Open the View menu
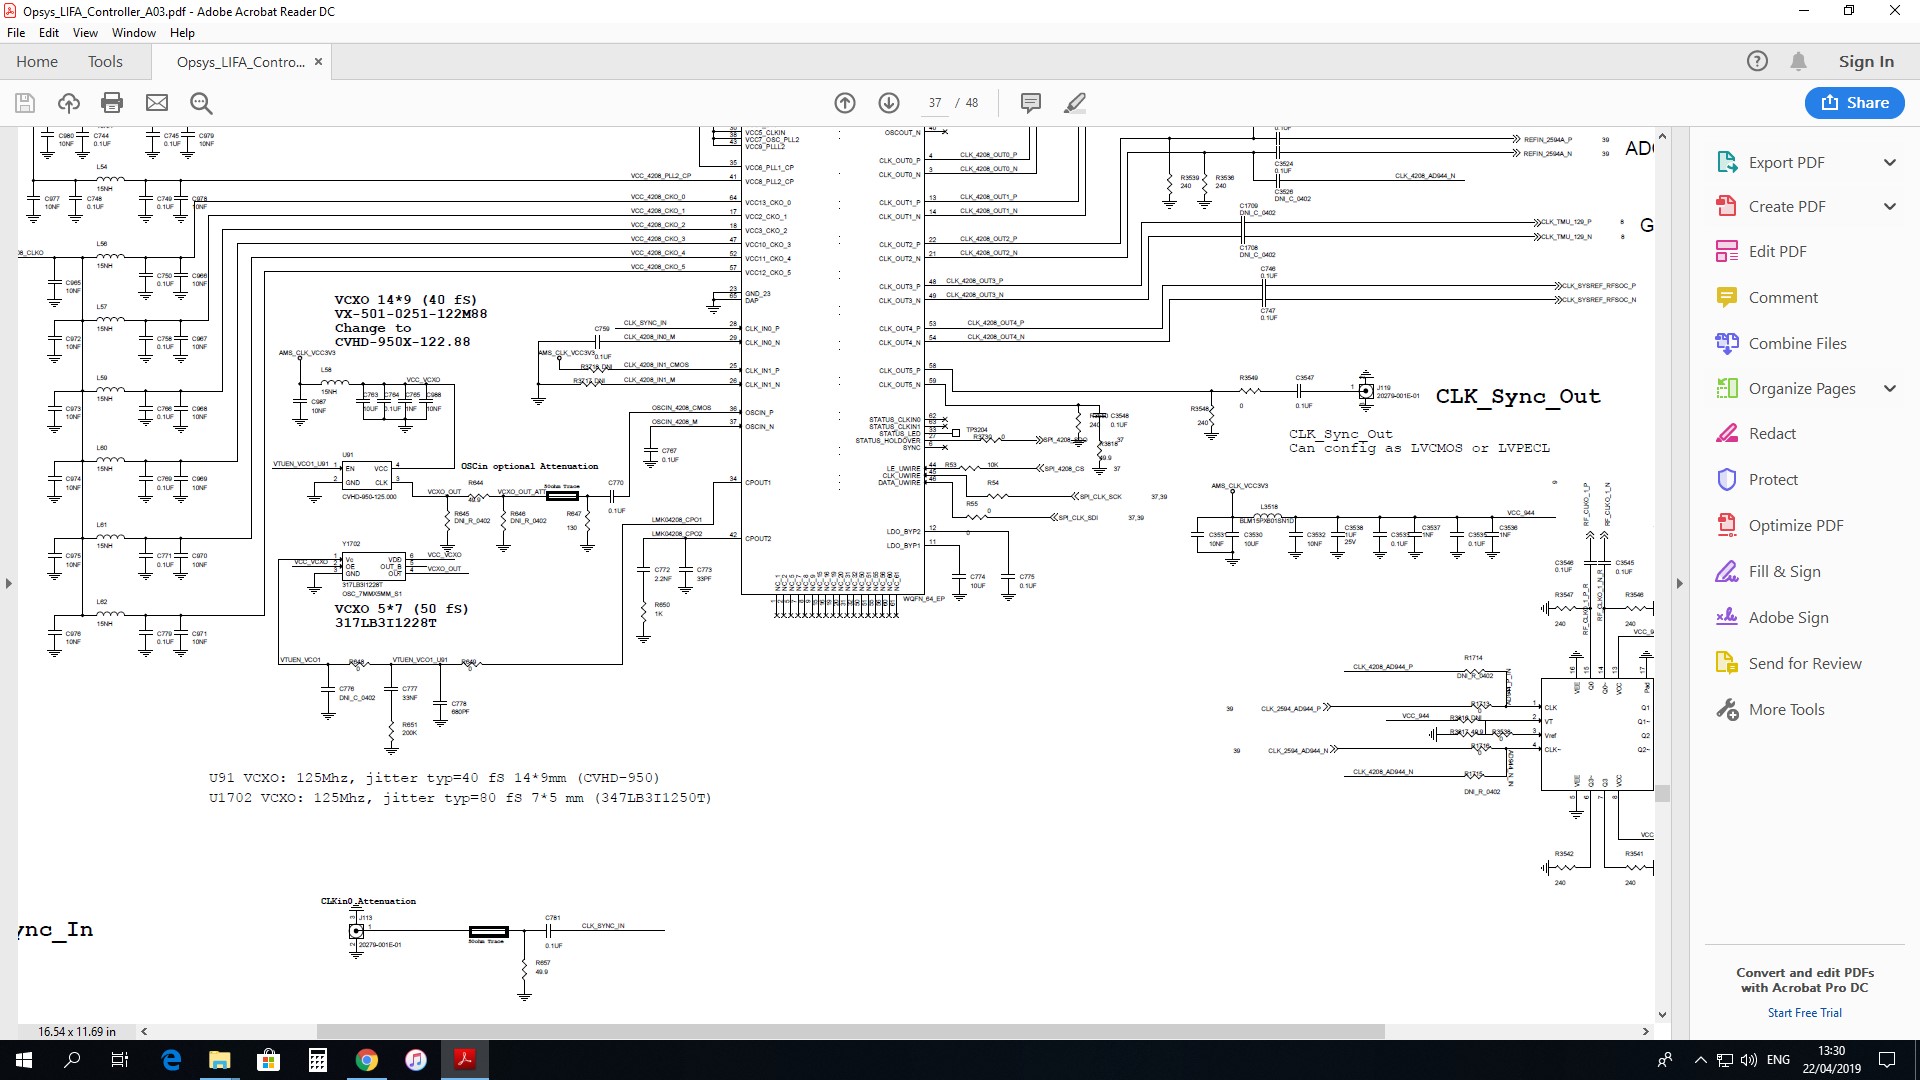1920x1080 pixels. click(85, 33)
